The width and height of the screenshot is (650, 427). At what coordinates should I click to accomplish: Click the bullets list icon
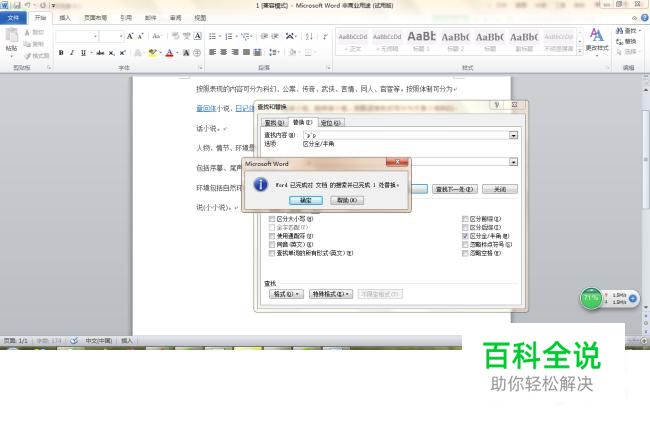[212, 36]
